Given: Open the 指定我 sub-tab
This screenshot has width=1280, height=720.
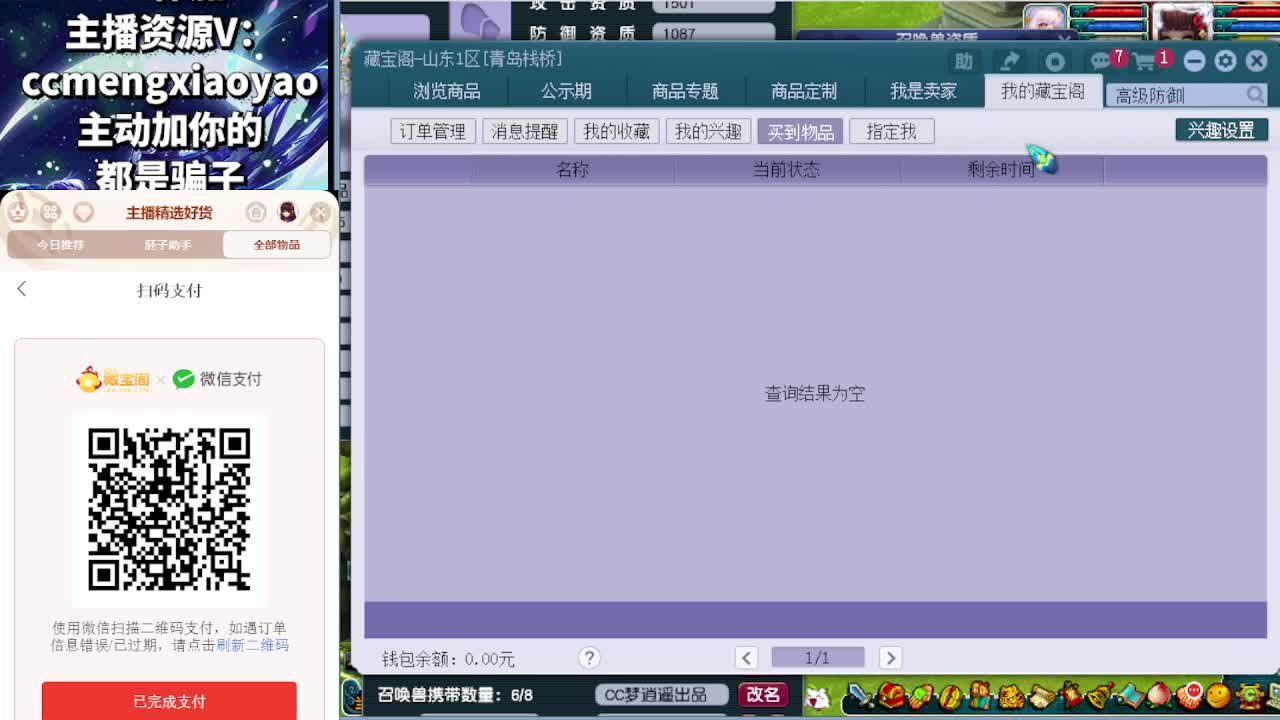Looking at the screenshot, I should (x=891, y=131).
